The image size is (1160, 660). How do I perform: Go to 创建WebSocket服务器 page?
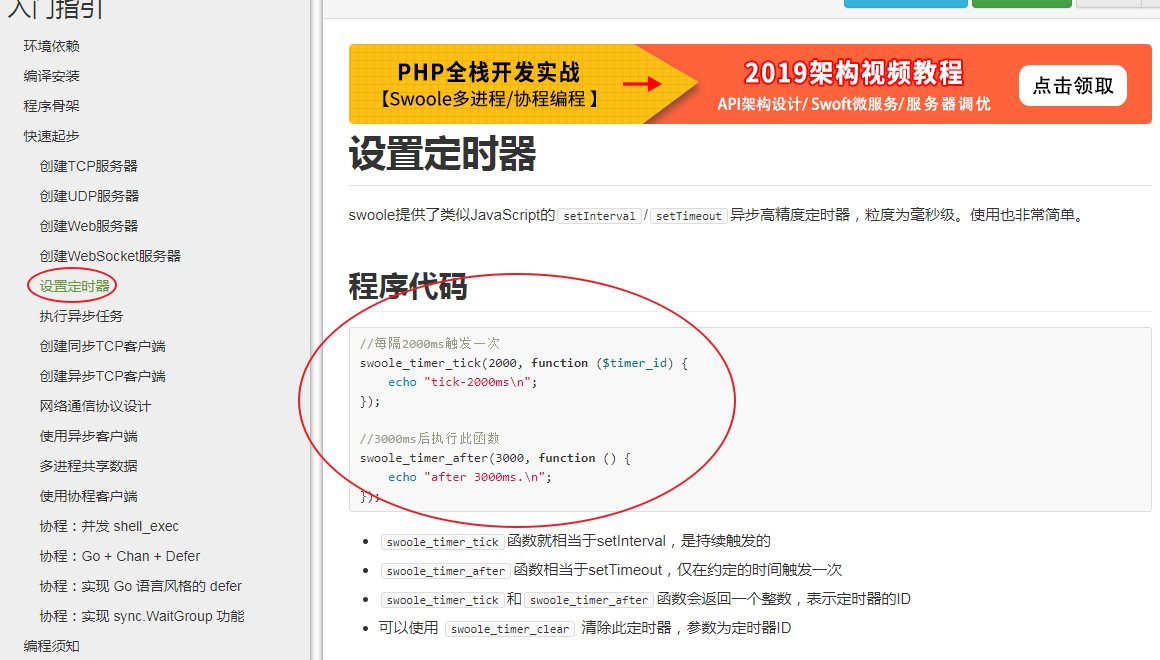pyautogui.click(x=109, y=256)
